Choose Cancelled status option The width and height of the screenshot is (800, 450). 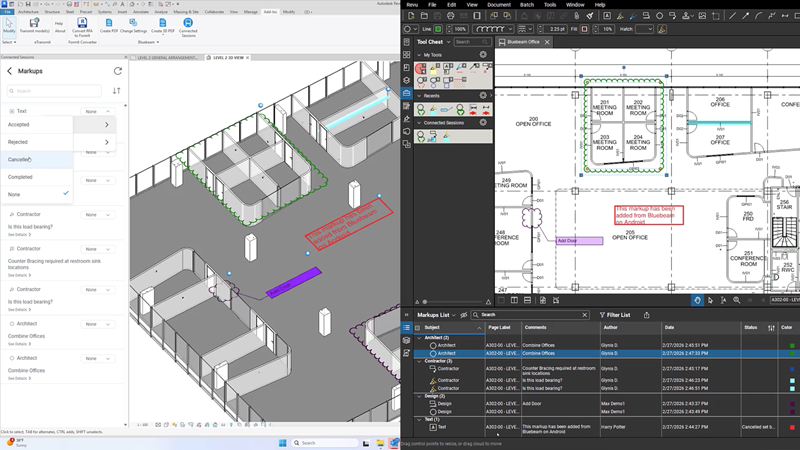pos(20,159)
